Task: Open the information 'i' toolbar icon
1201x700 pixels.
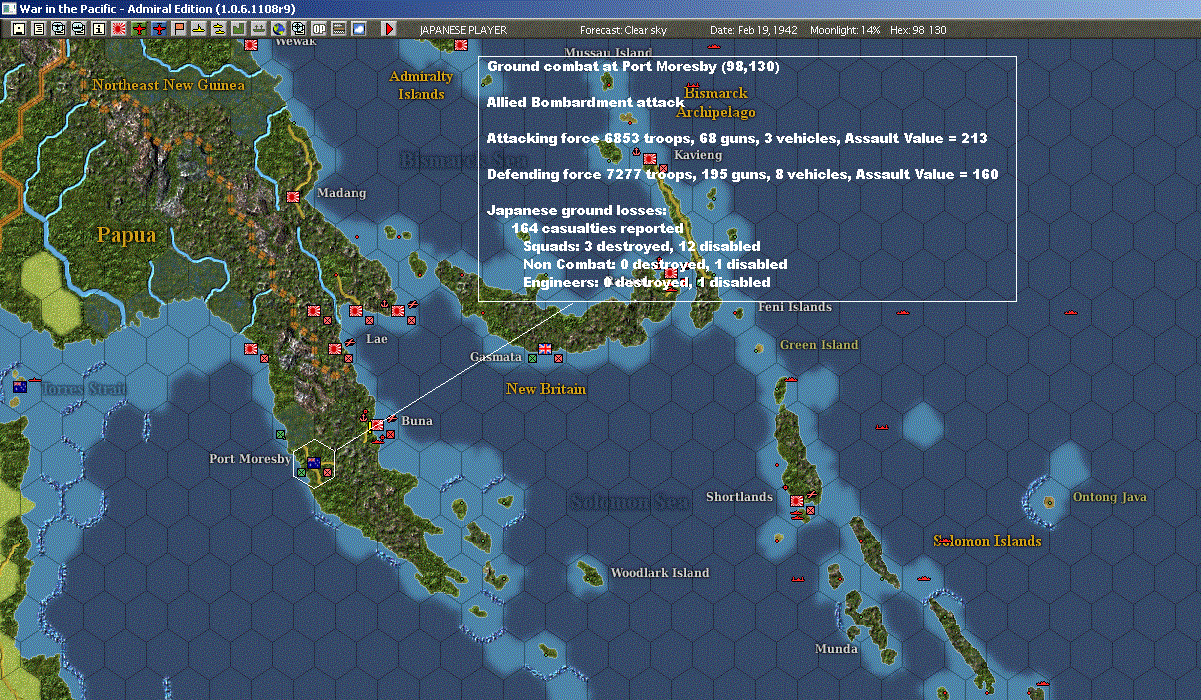Action: [x=98, y=29]
